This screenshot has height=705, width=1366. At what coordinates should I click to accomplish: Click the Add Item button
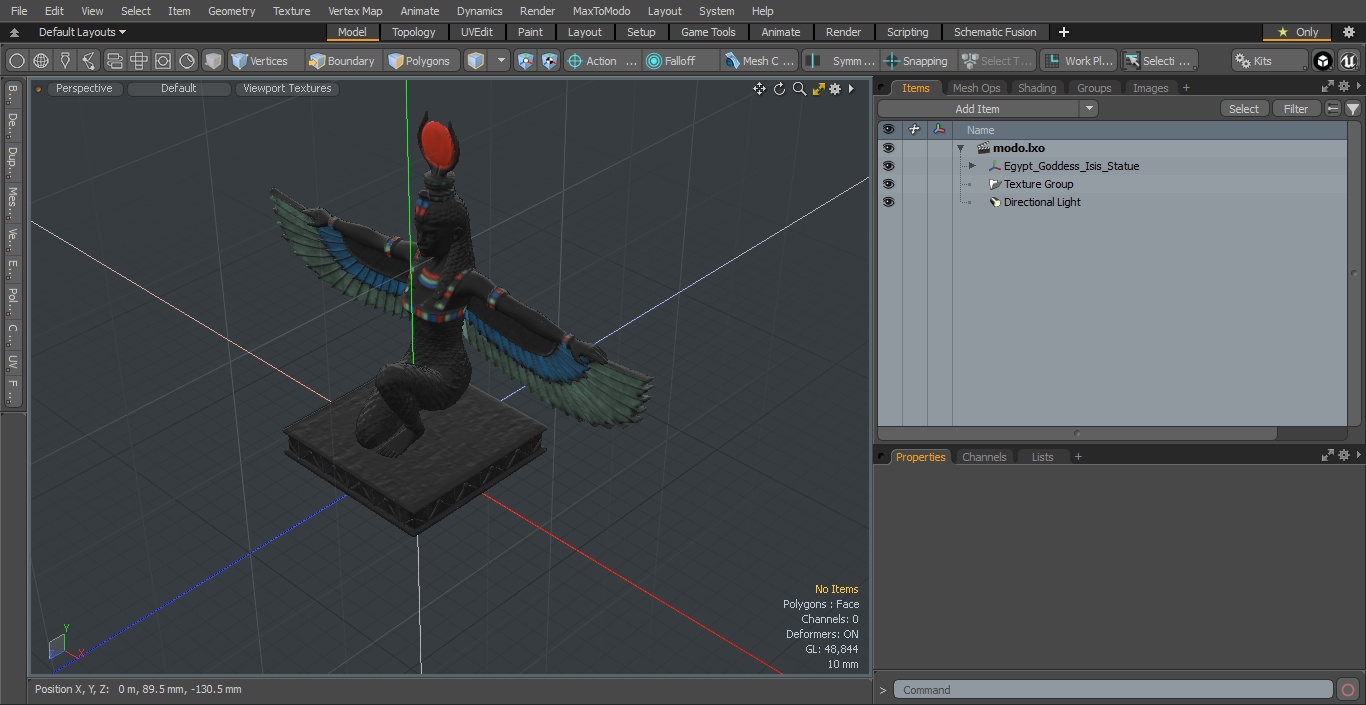tap(977, 109)
